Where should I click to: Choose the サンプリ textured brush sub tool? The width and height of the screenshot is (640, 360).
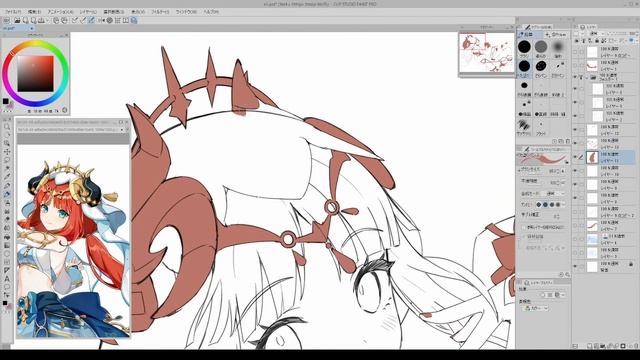pyautogui.click(x=524, y=127)
